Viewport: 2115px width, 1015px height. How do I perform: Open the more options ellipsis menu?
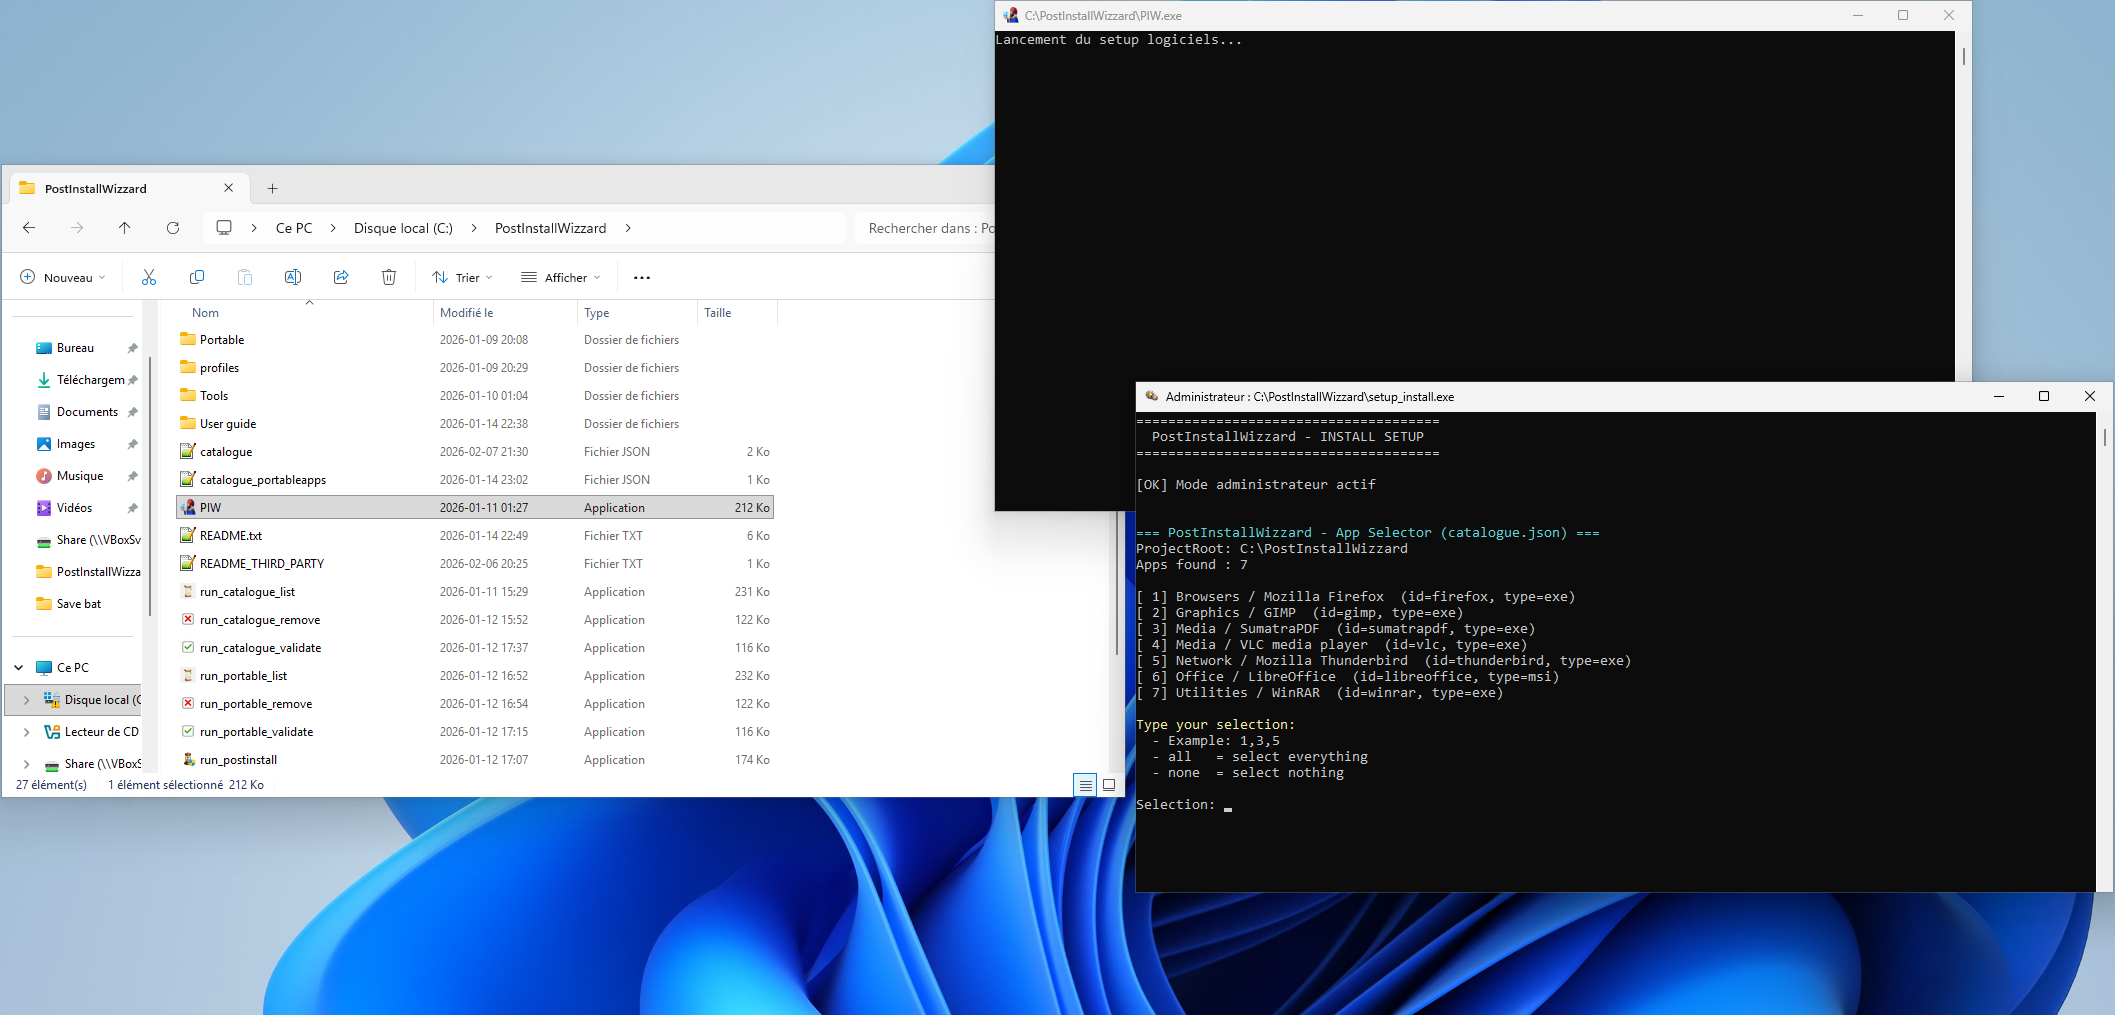click(642, 277)
